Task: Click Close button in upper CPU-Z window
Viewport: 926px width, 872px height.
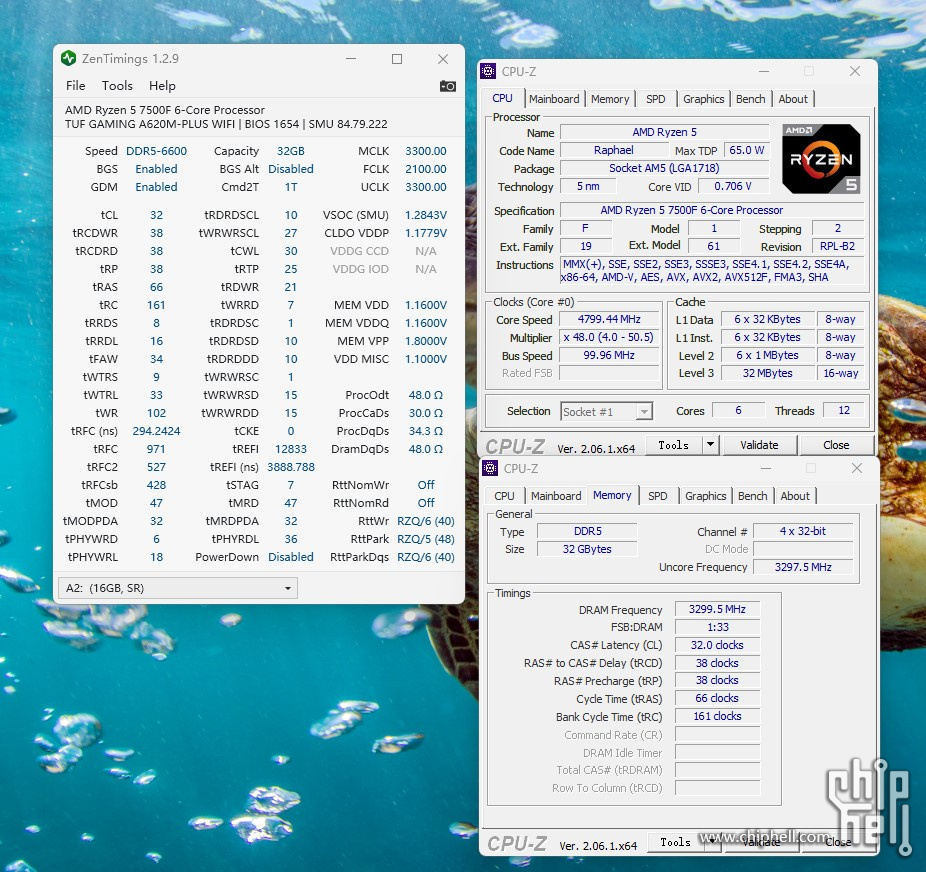Action: [836, 445]
